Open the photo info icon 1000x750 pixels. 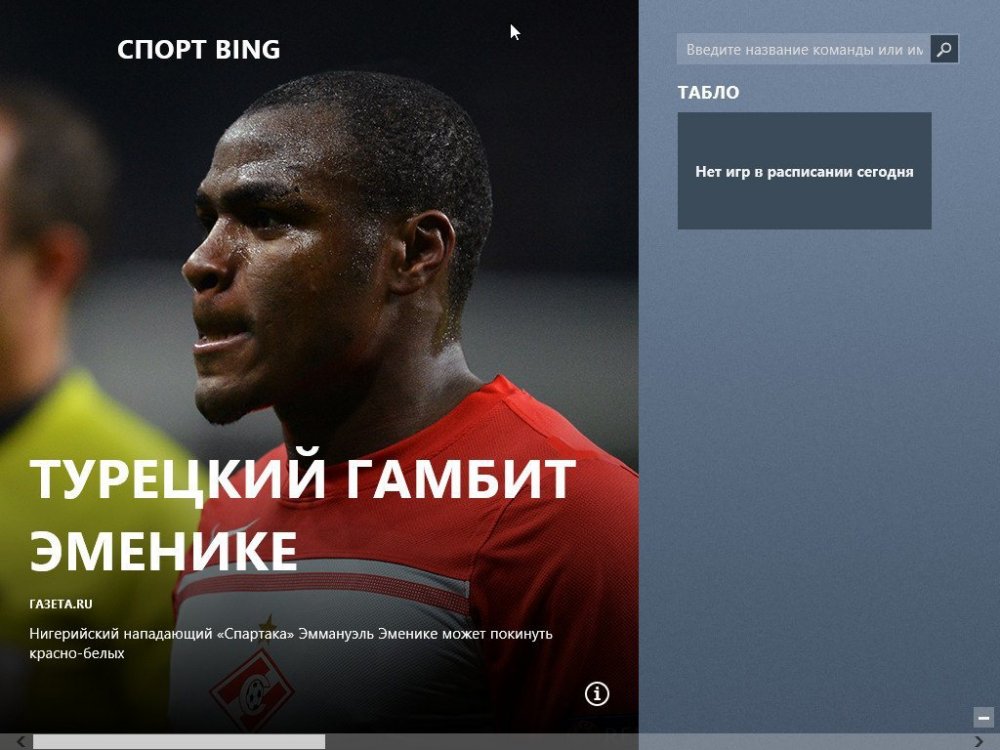(x=597, y=693)
